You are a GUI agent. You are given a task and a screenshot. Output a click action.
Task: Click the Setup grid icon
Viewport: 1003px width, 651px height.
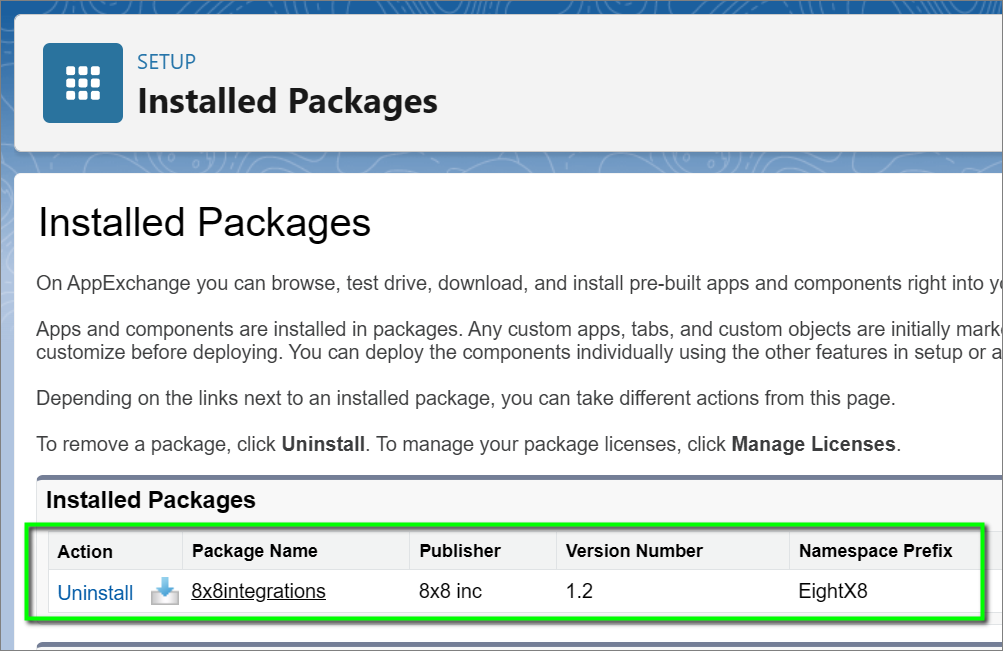point(82,83)
